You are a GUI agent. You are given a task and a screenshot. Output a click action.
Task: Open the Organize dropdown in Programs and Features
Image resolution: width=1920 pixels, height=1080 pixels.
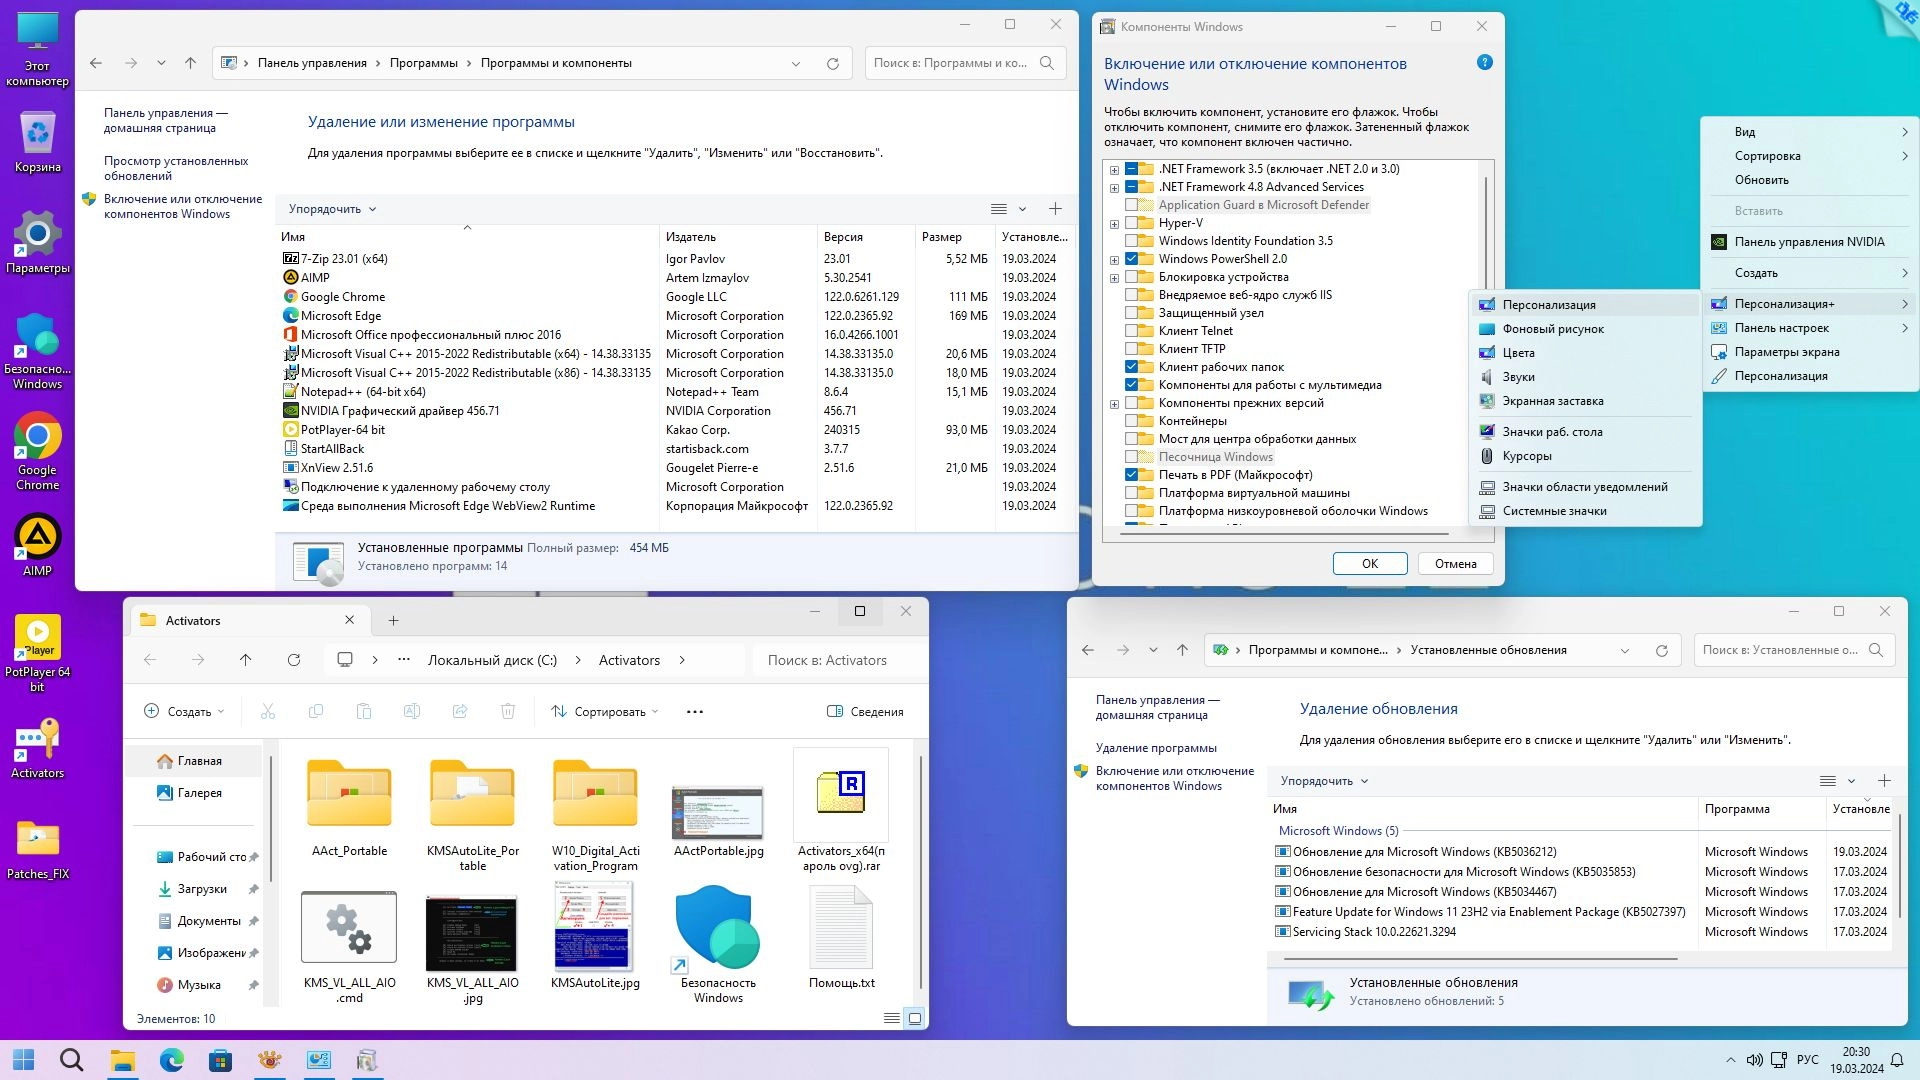tap(332, 209)
